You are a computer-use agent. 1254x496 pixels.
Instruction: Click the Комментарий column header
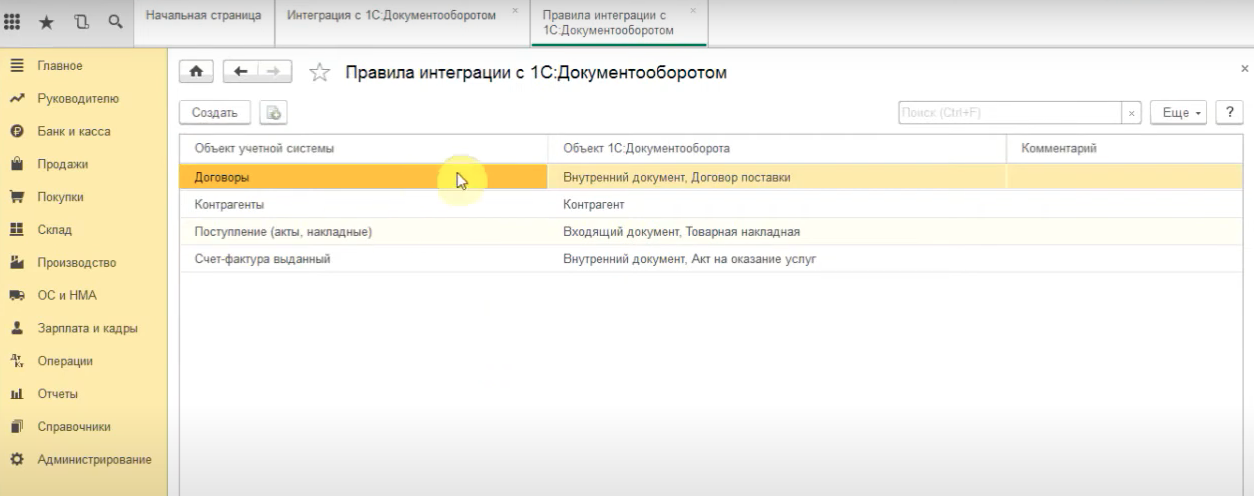pyautogui.click(x=1124, y=148)
